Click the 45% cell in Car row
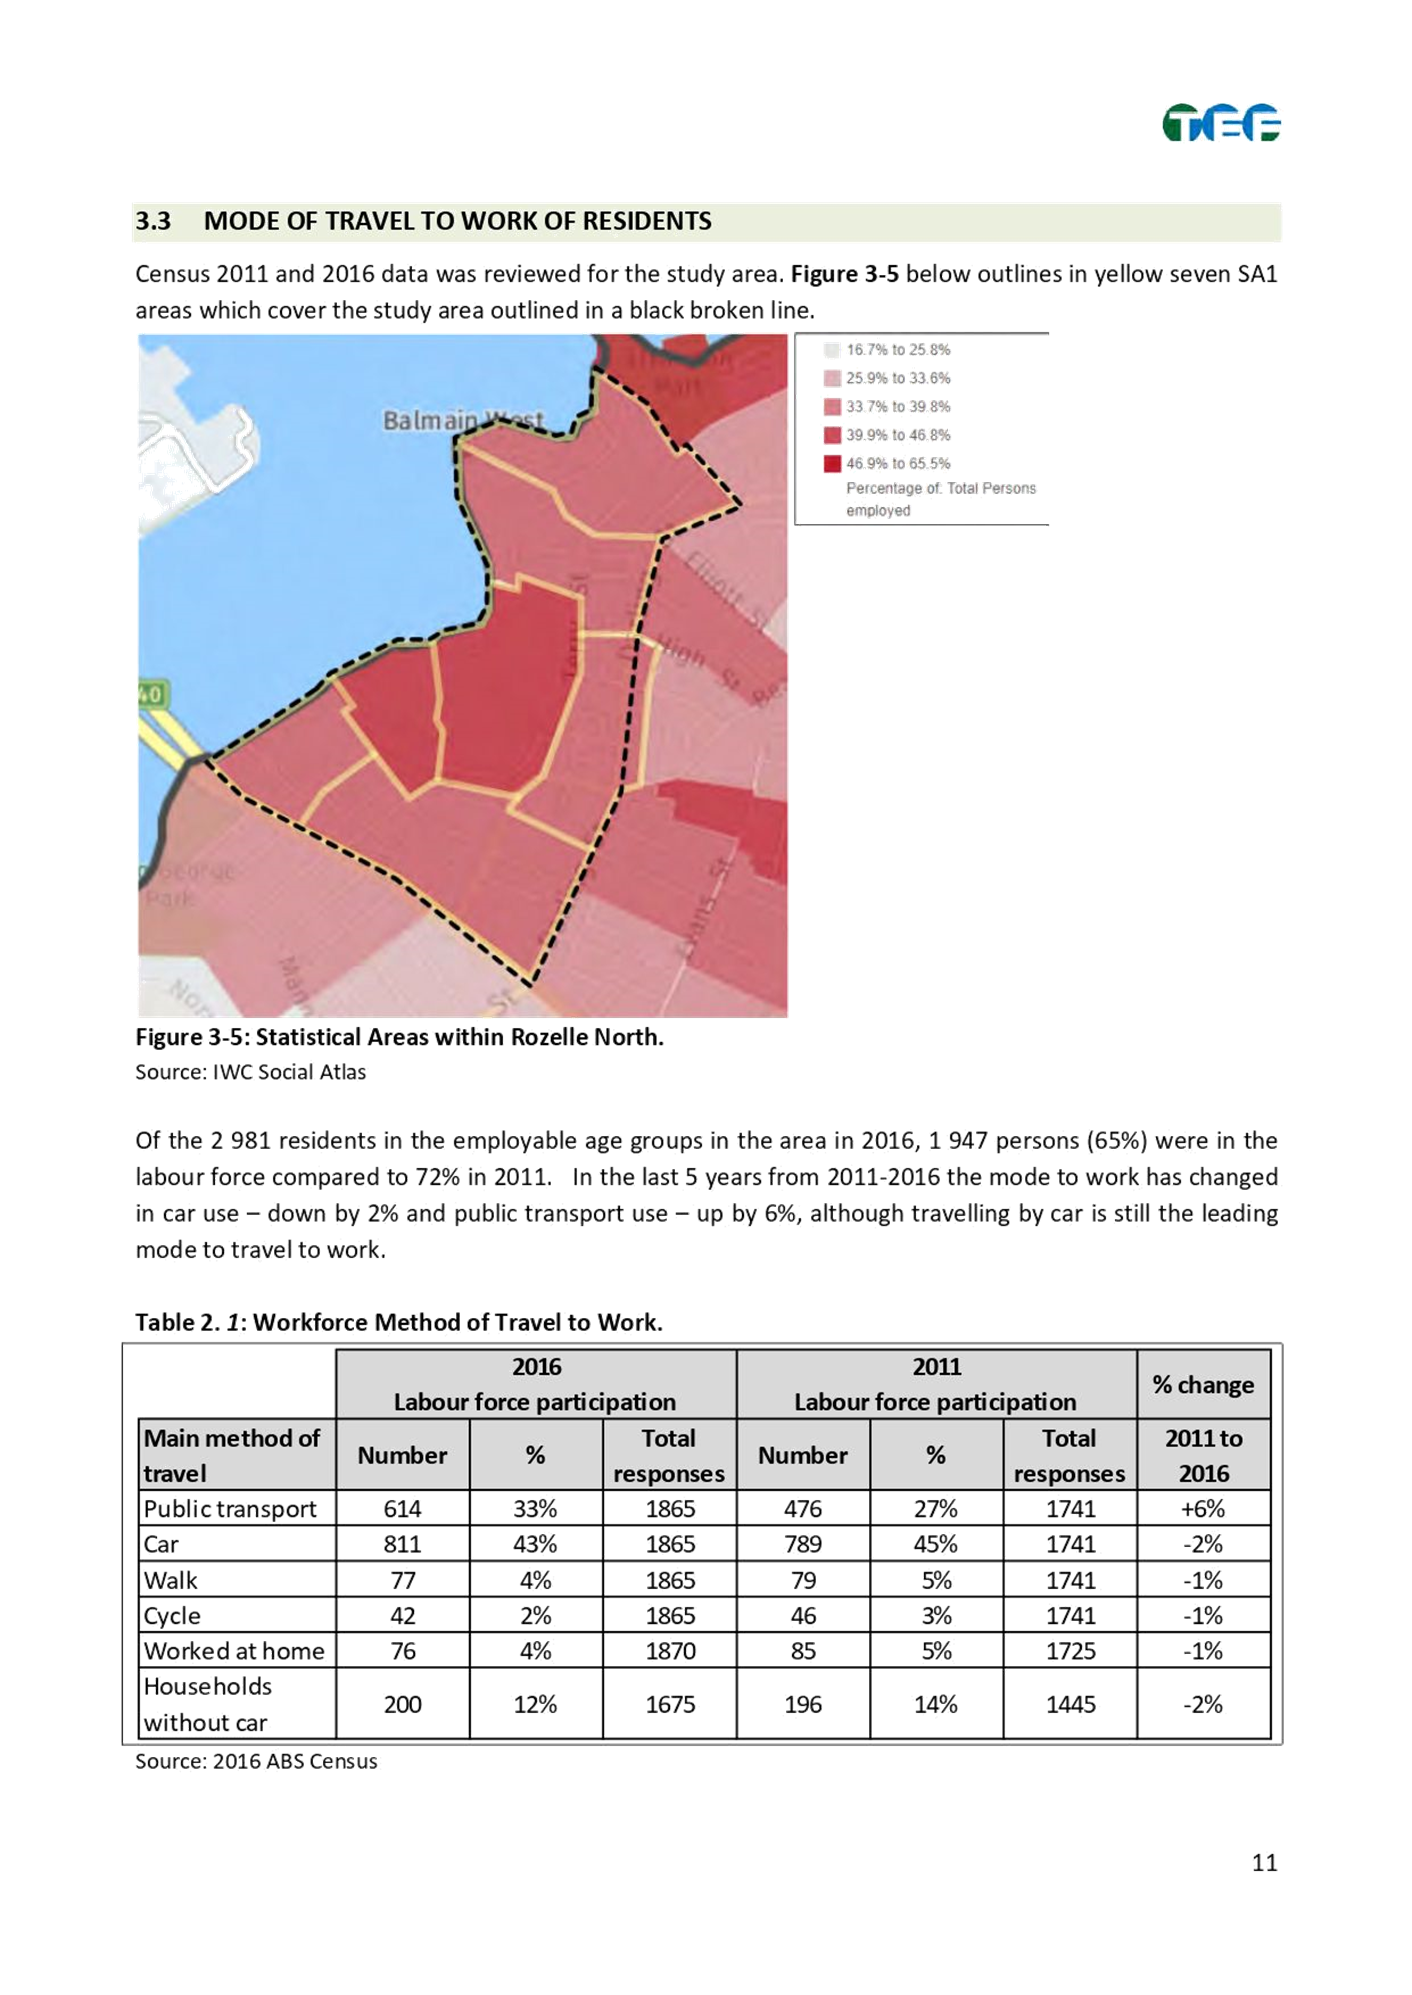This screenshot has height=1995, width=1412. (x=936, y=1544)
